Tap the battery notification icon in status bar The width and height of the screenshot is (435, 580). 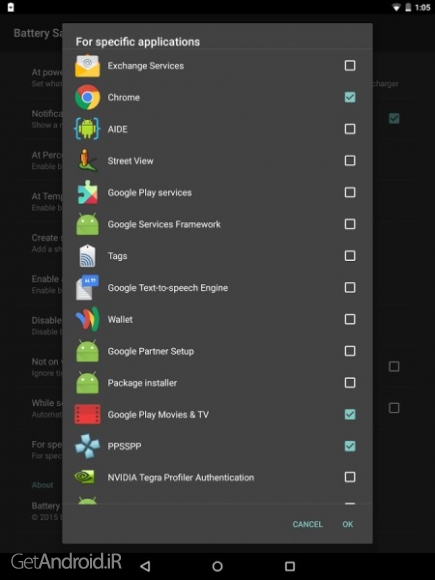click(11, 7)
